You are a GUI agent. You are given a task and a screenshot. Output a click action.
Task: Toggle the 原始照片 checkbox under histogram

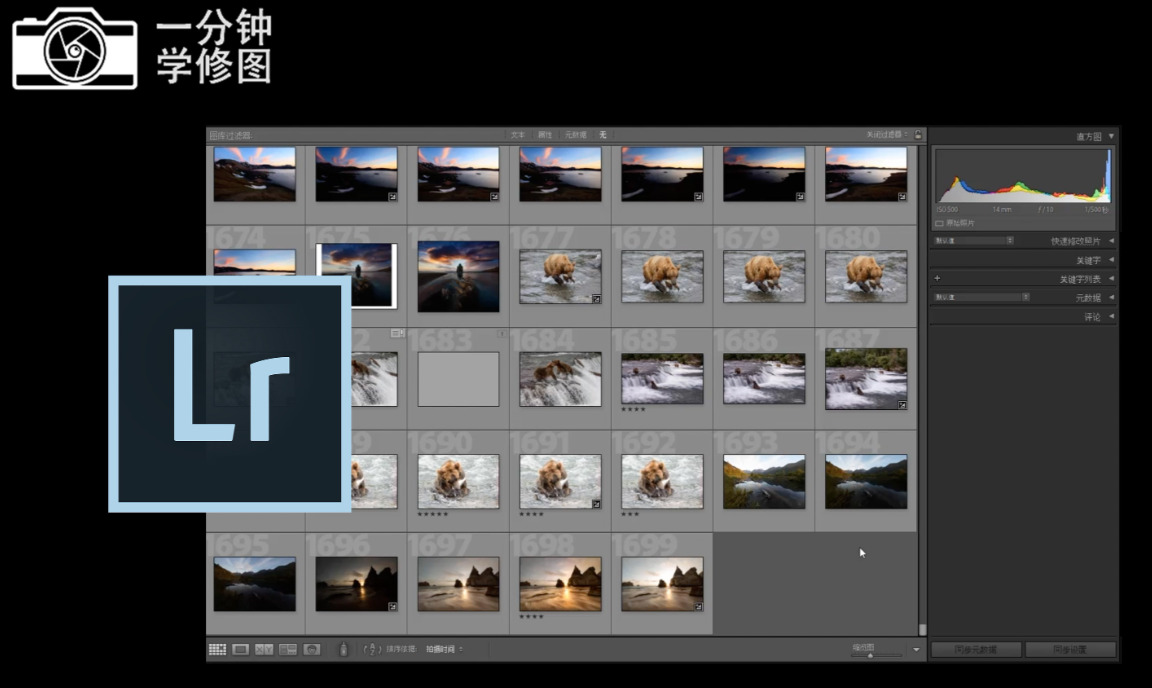tap(939, 223)
